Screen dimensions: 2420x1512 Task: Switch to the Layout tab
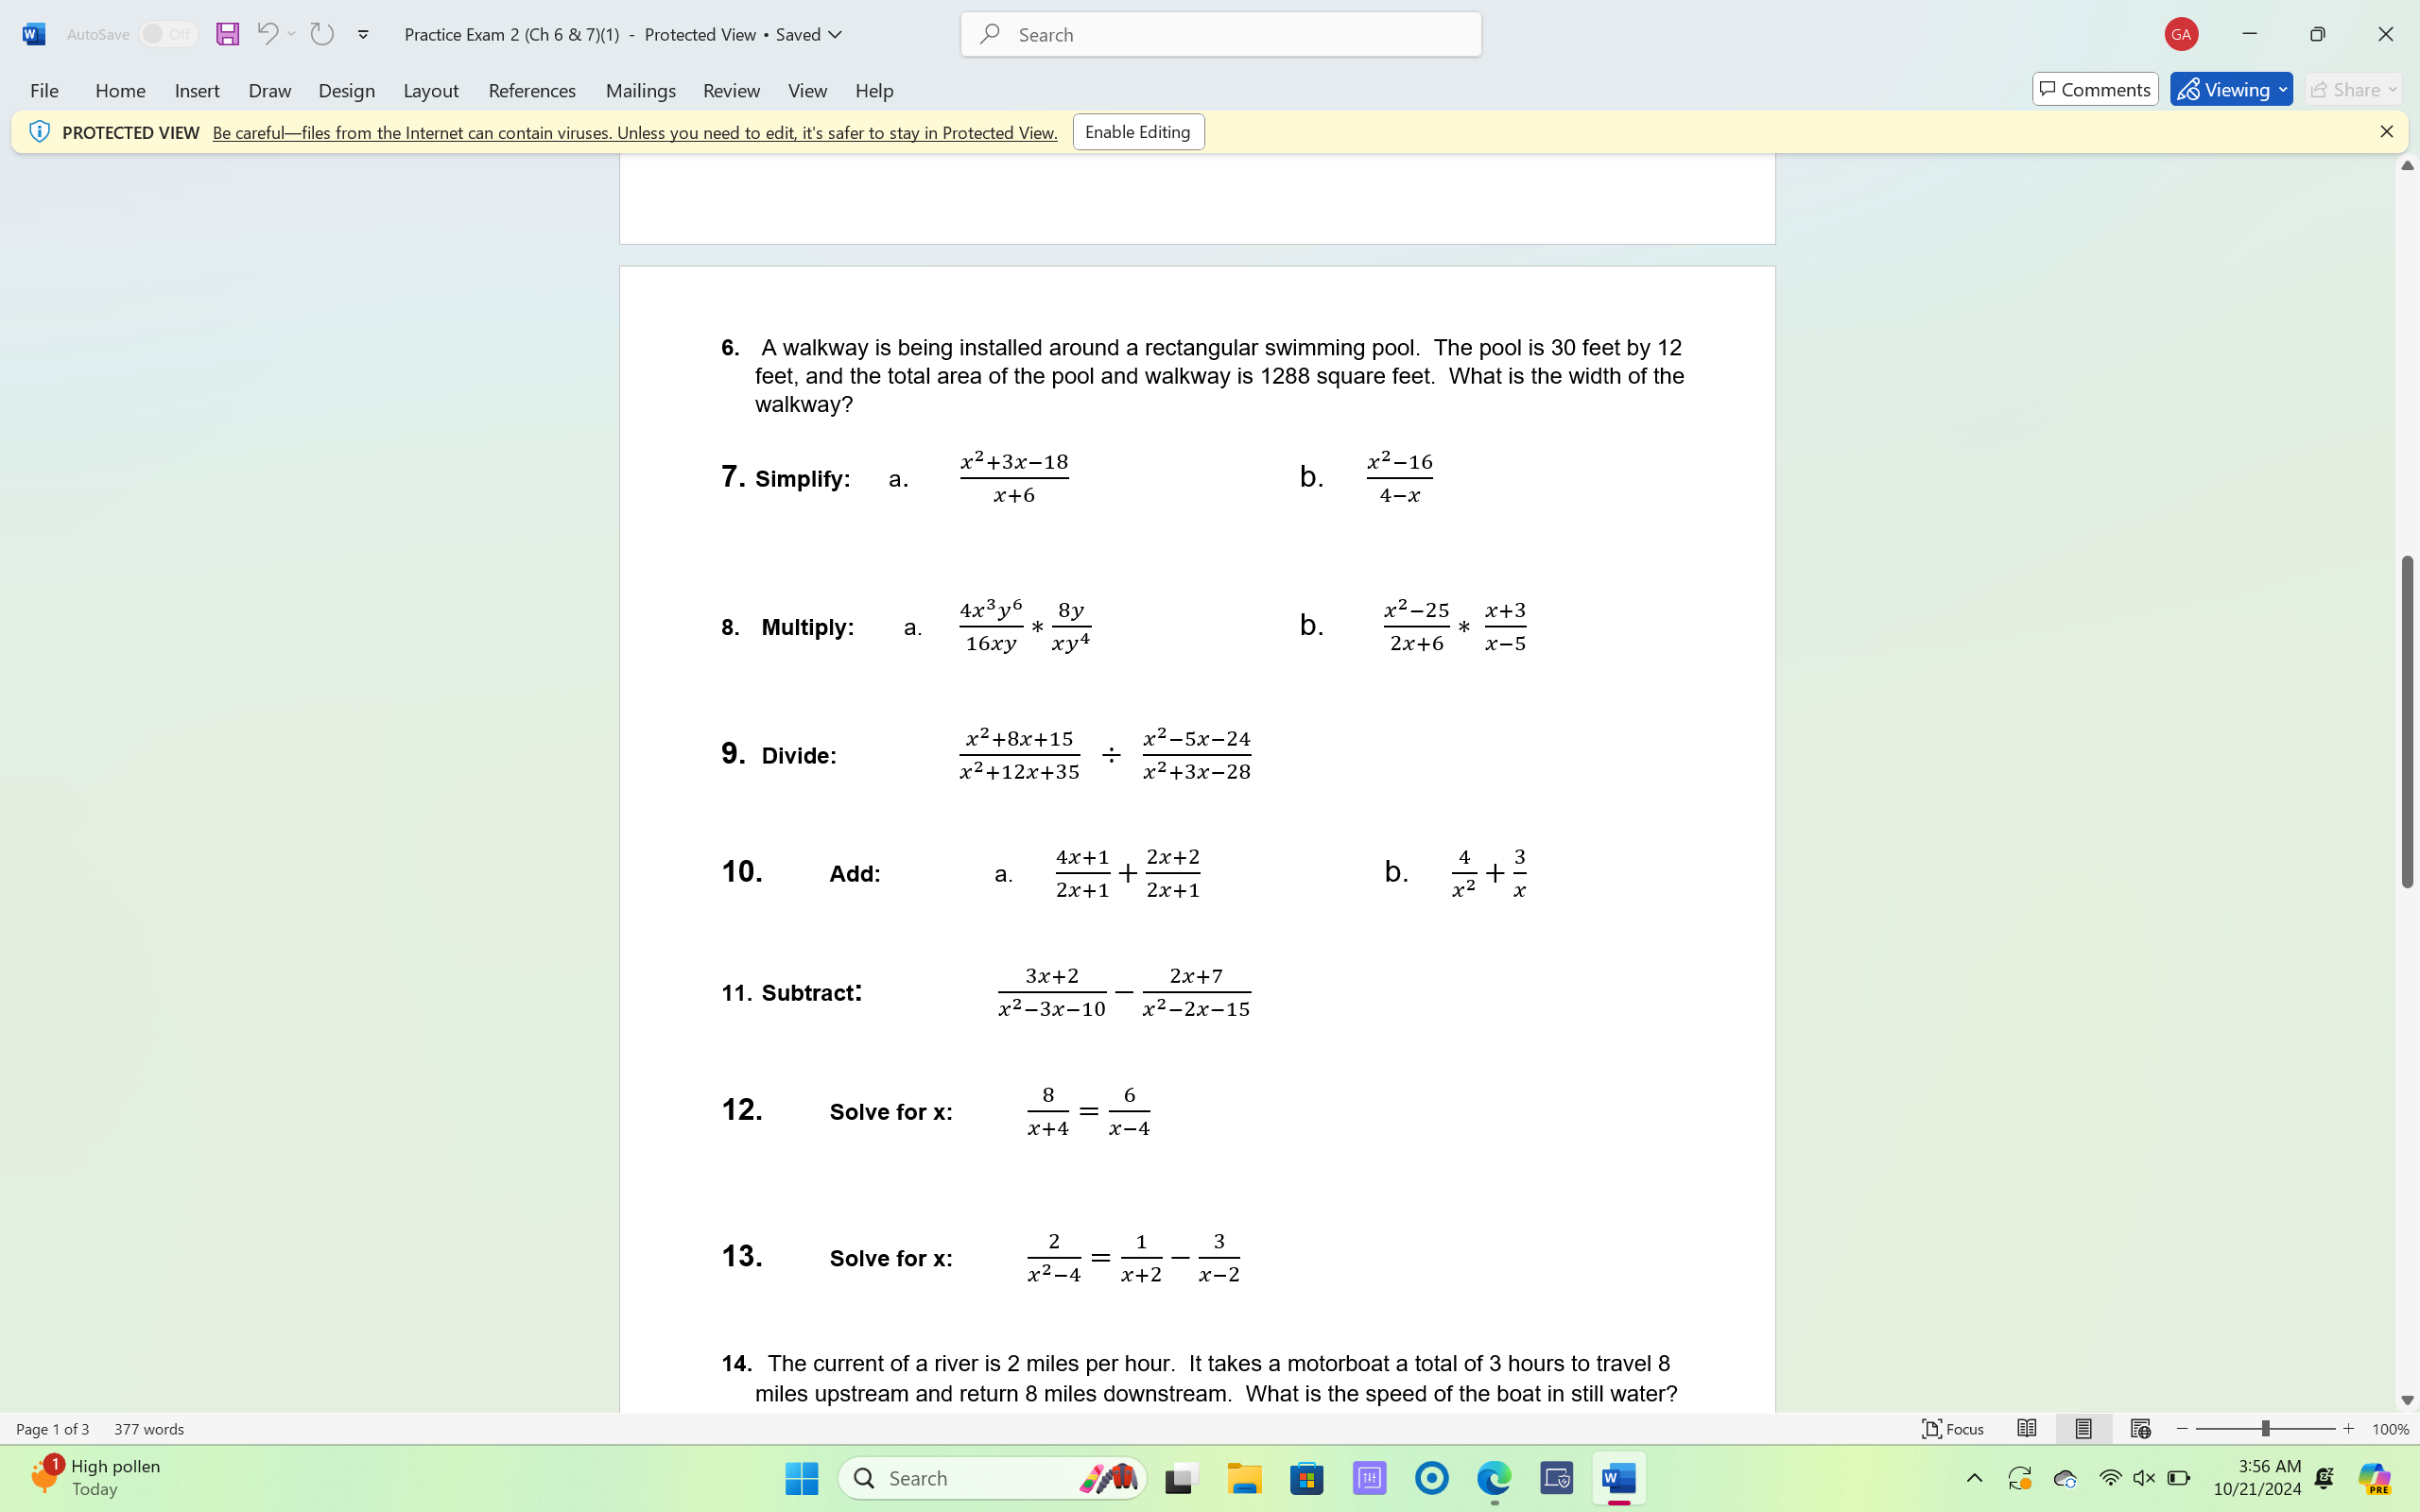tap(431, 90)
